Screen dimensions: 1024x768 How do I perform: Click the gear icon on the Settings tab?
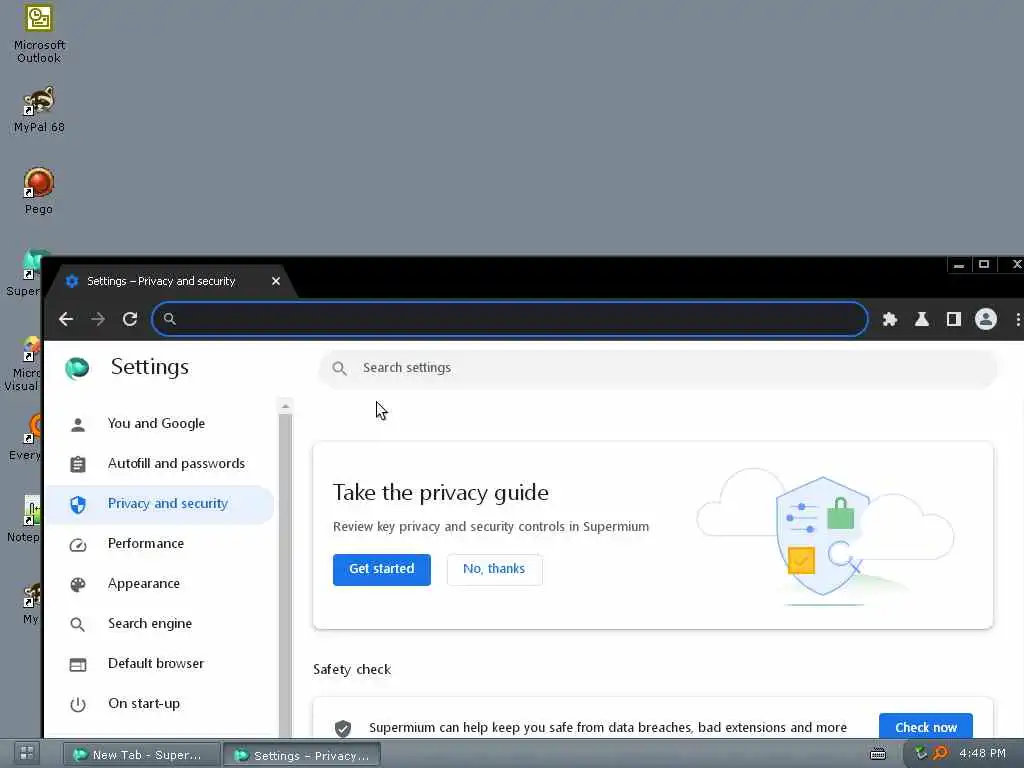point(72,281)
